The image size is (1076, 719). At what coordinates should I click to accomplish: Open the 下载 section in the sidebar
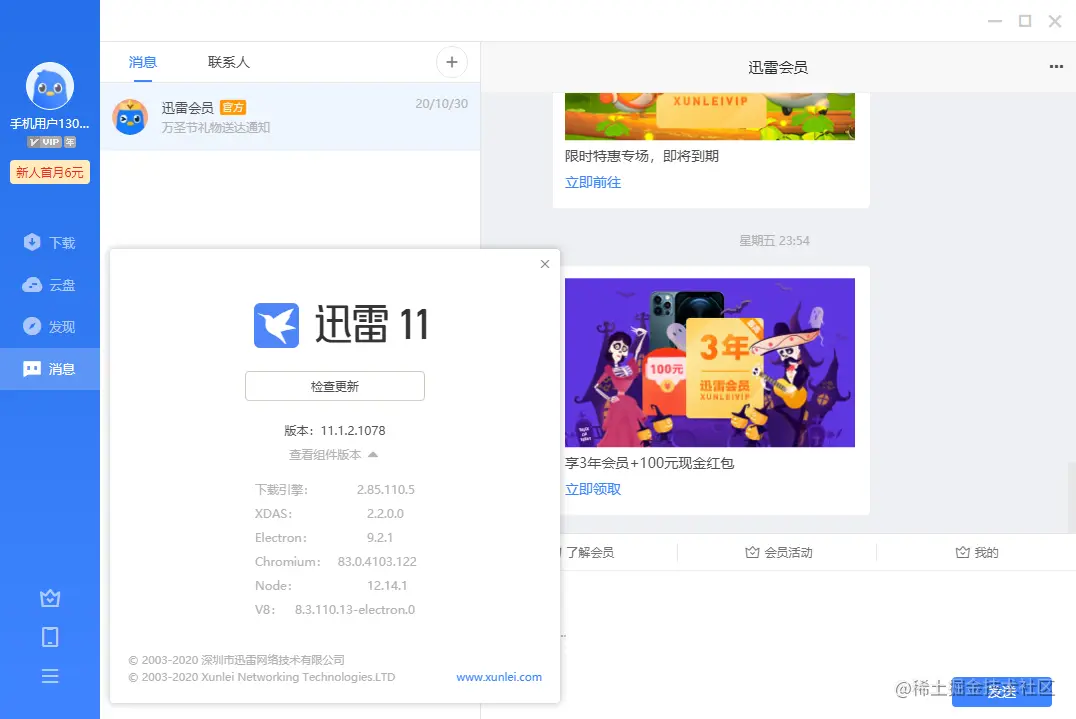point(49,242)
